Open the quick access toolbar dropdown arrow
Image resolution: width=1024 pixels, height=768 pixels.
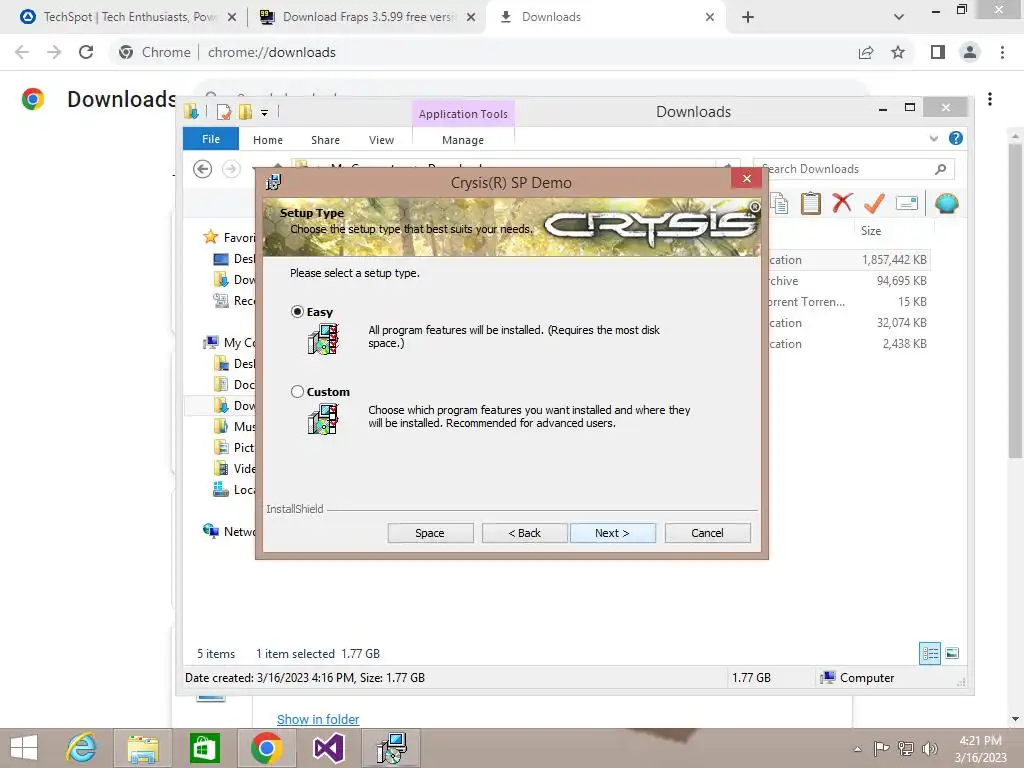tap(264, 112)
